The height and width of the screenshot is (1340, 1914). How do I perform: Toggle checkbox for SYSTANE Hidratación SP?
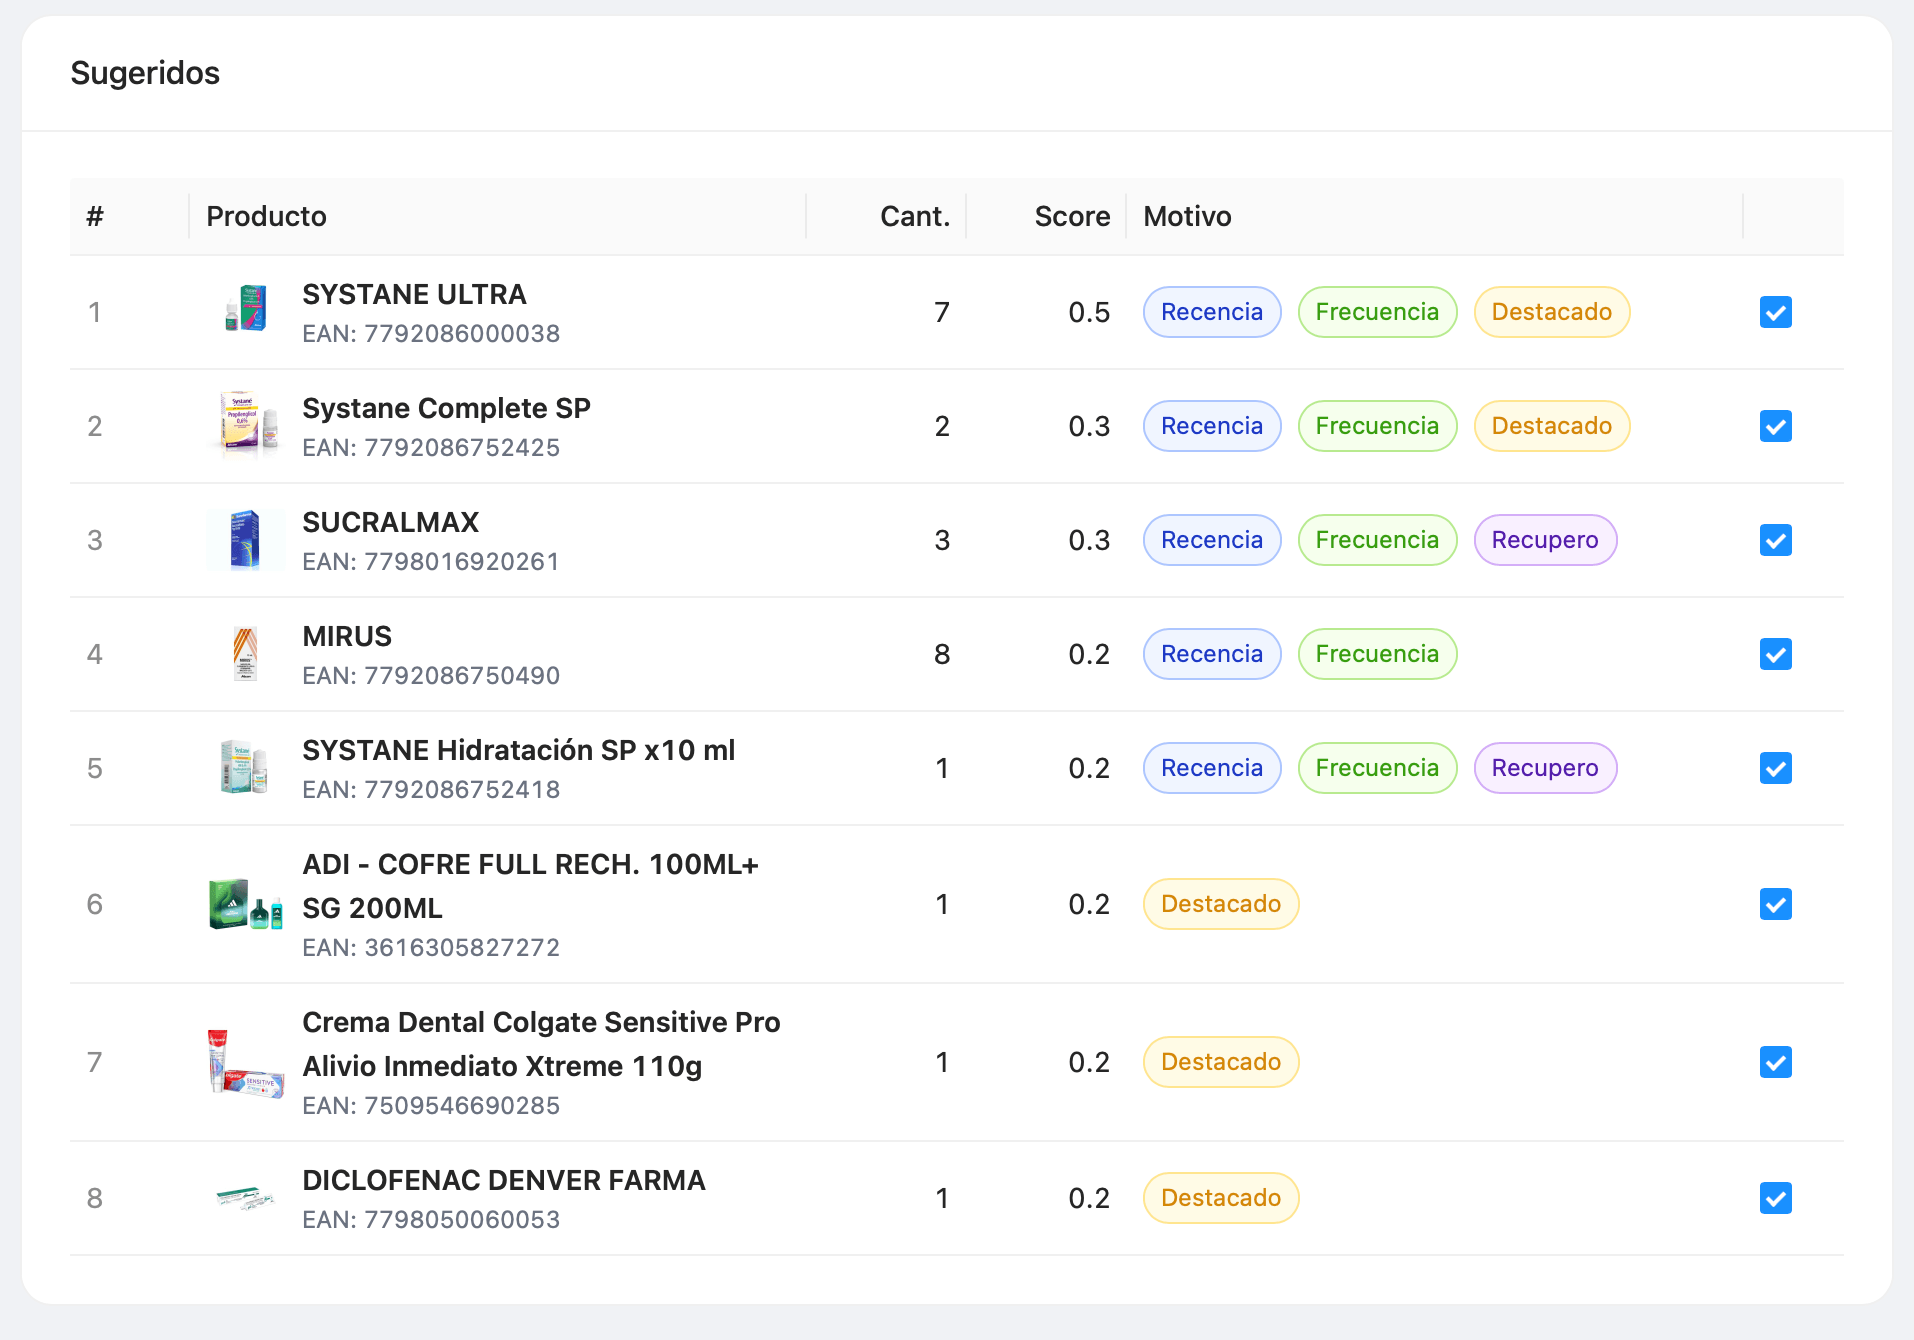coord(1775,768)
